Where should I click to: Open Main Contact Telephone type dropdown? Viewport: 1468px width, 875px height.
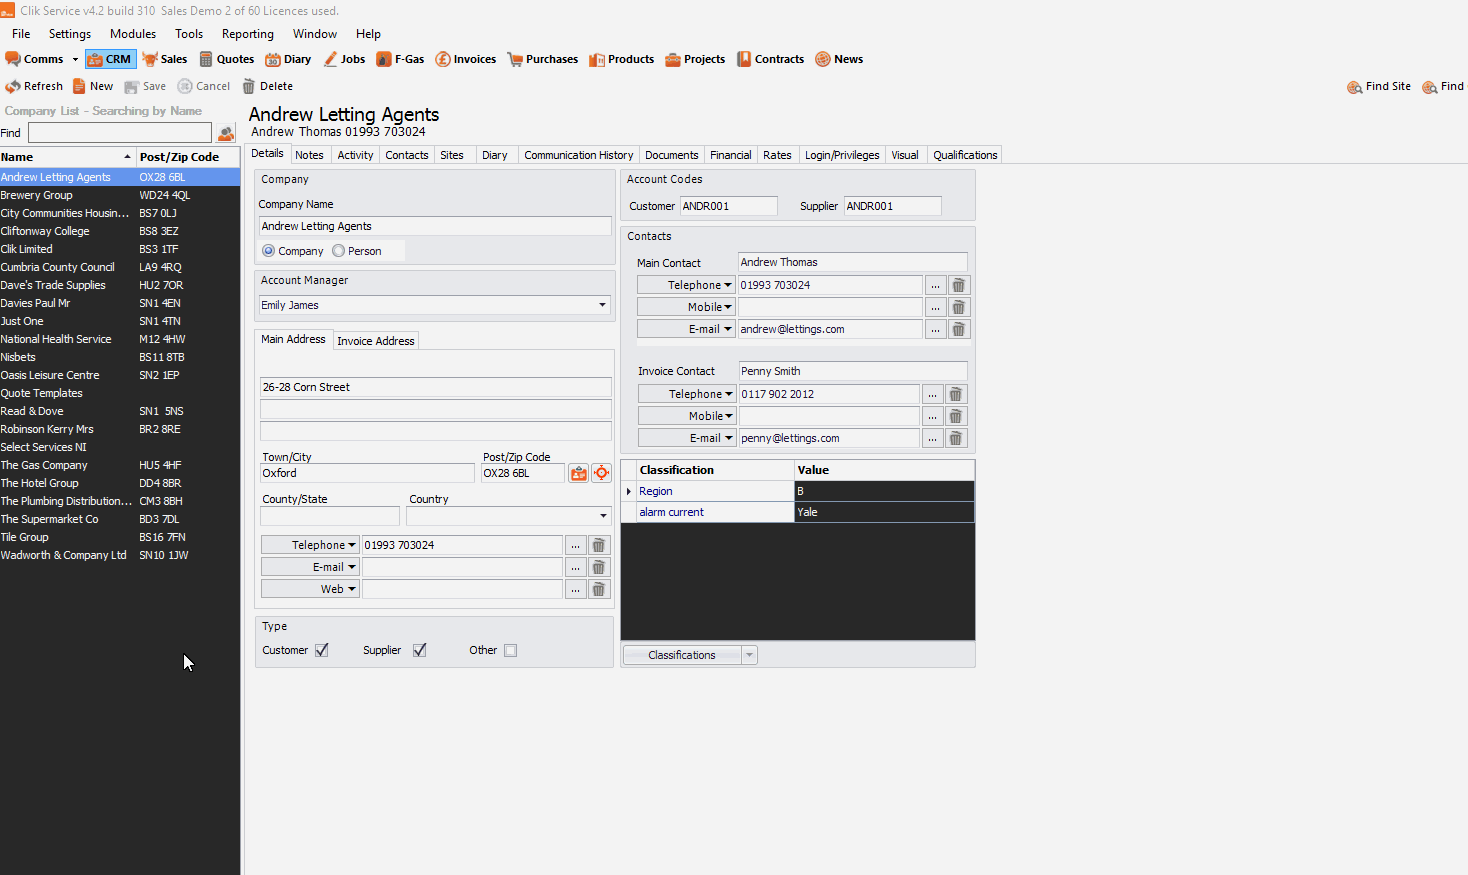[686, 285]
